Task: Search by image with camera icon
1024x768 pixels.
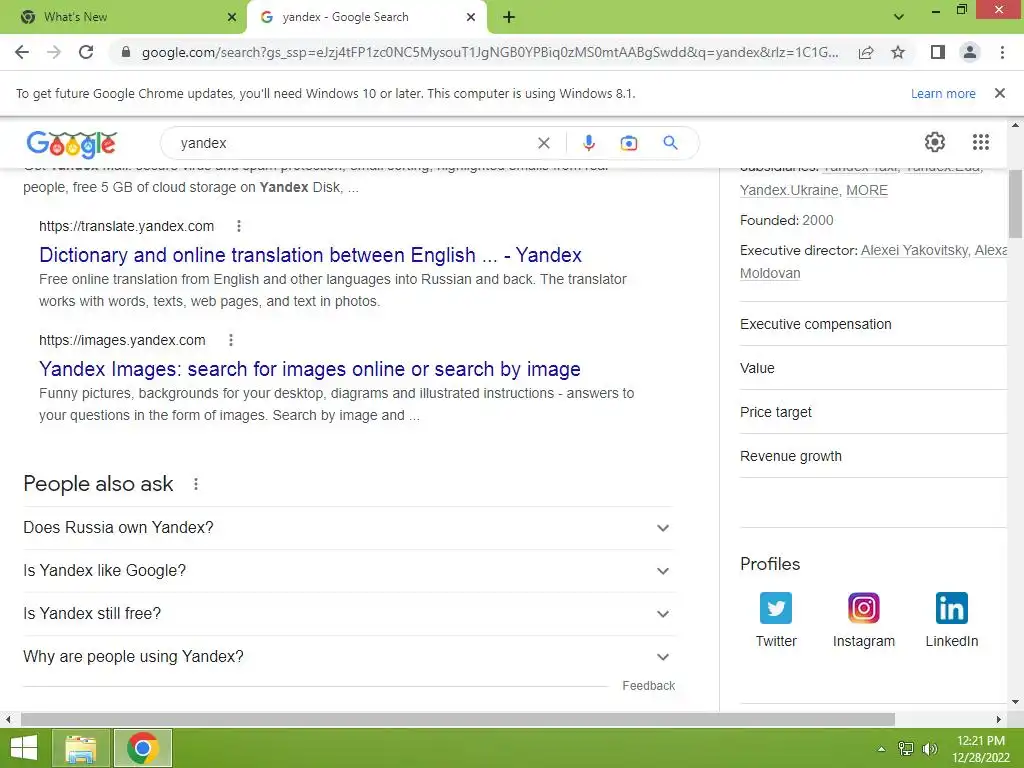Action: (628, 143)
